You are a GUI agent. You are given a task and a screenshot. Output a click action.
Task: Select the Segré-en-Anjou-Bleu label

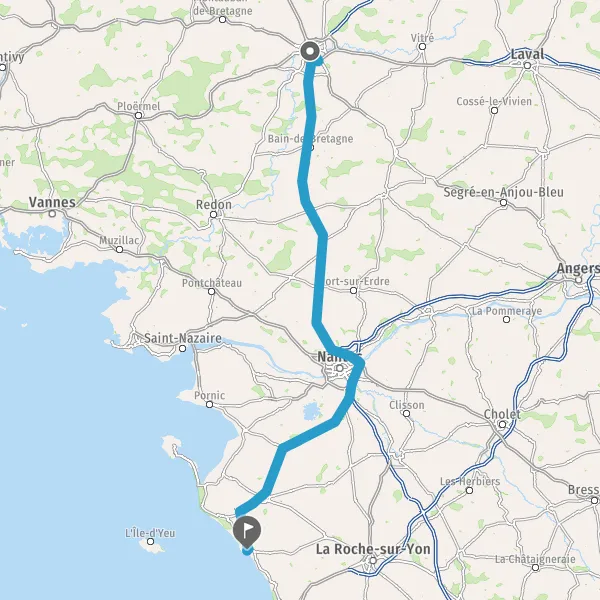(x=503, y=192)
